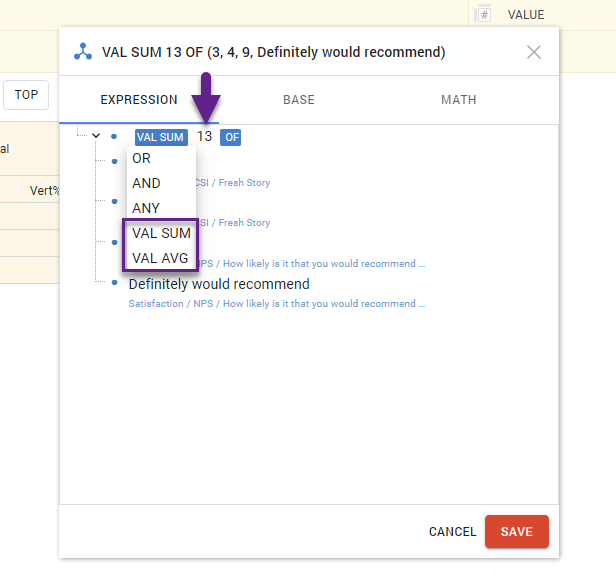
Task: Click the TOP button behind the dialog
Action: 26,95
